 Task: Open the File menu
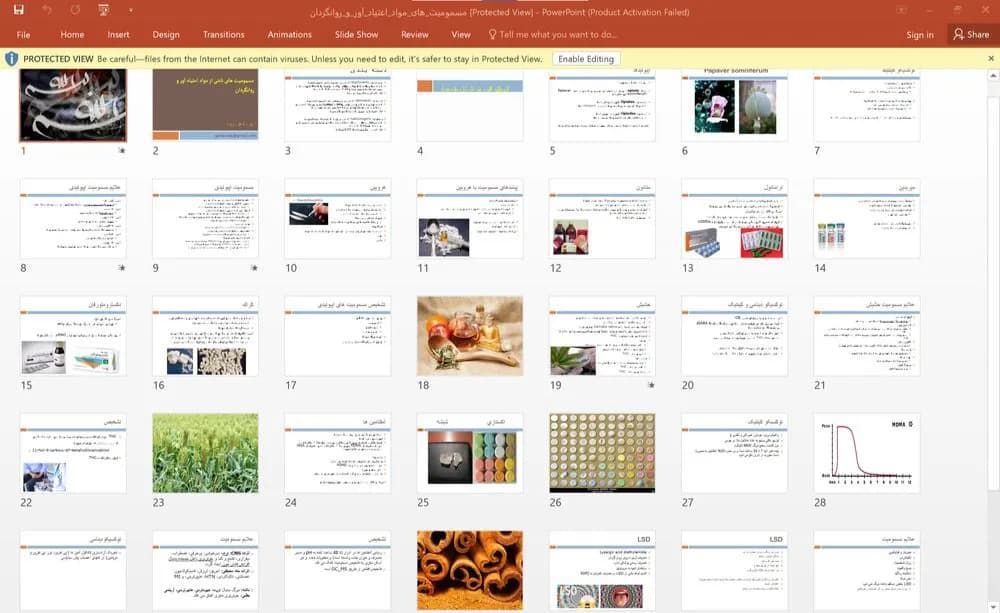click(x=24, y=34)
